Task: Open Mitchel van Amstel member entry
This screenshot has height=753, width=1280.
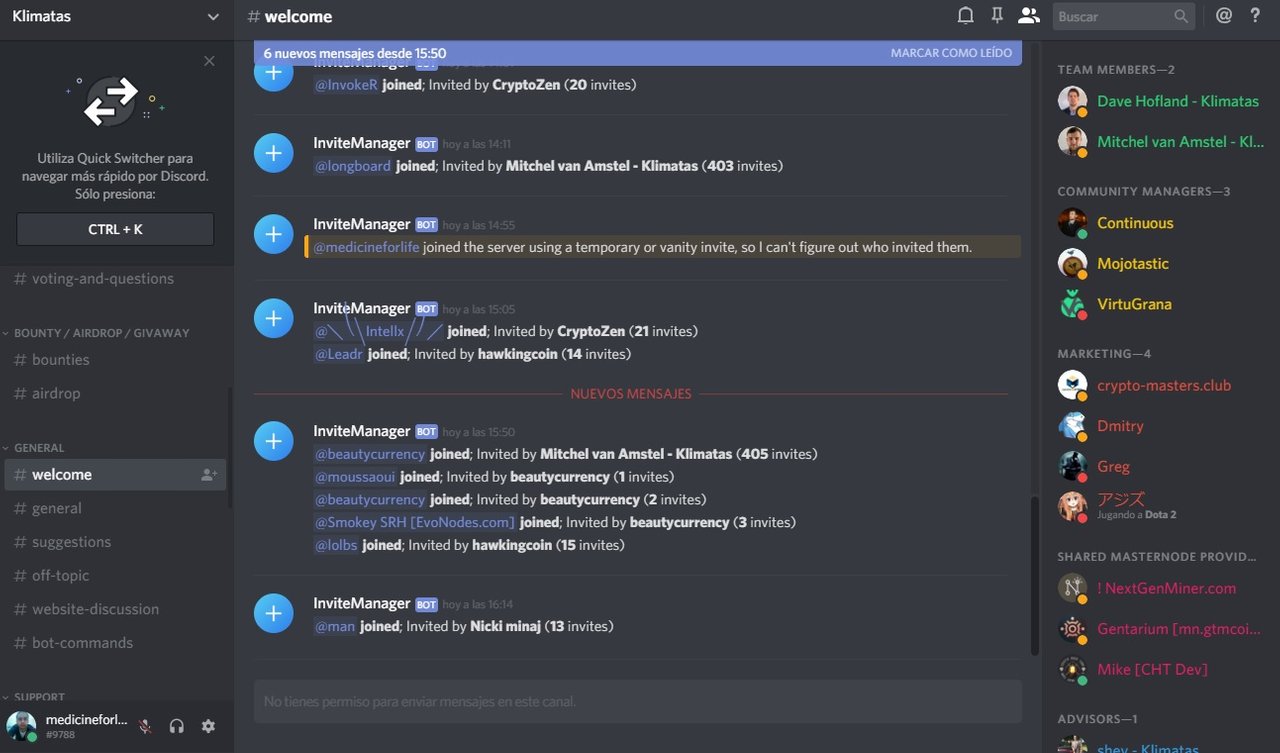Action: point(1159,142)
